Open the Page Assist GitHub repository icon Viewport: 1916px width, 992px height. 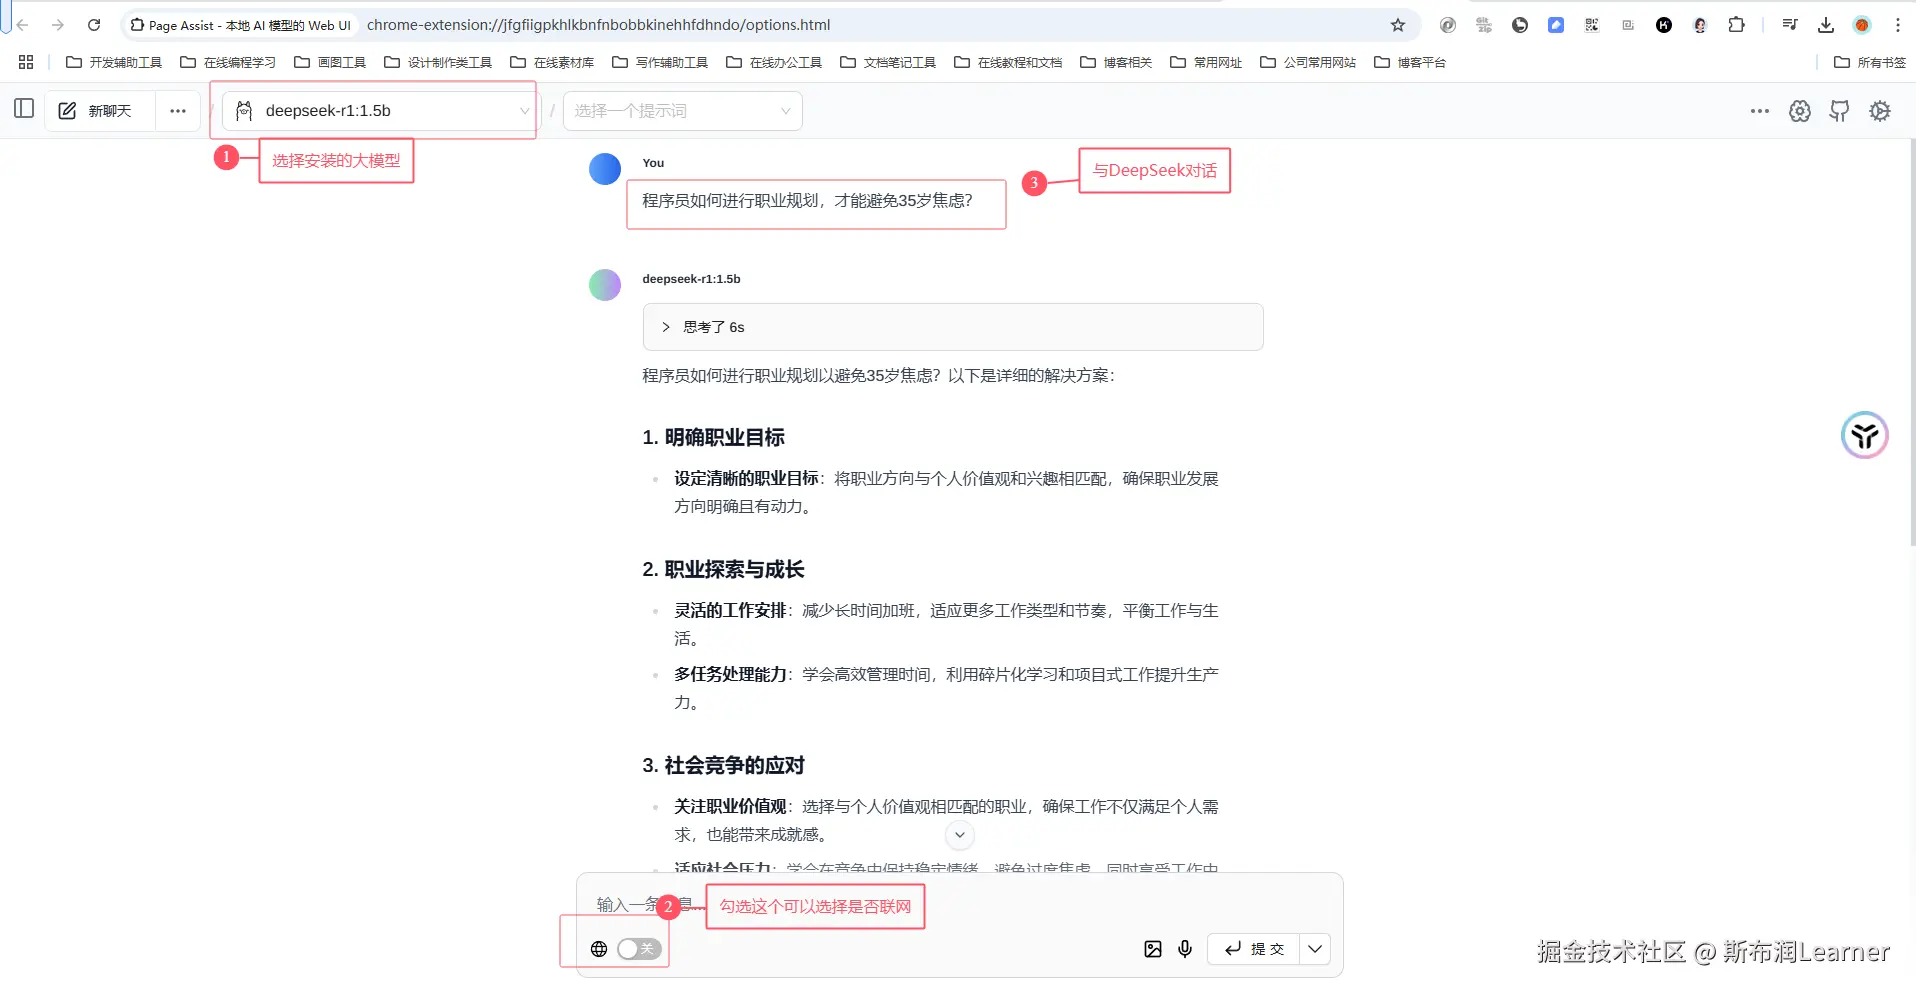[x=1839, y=111]
